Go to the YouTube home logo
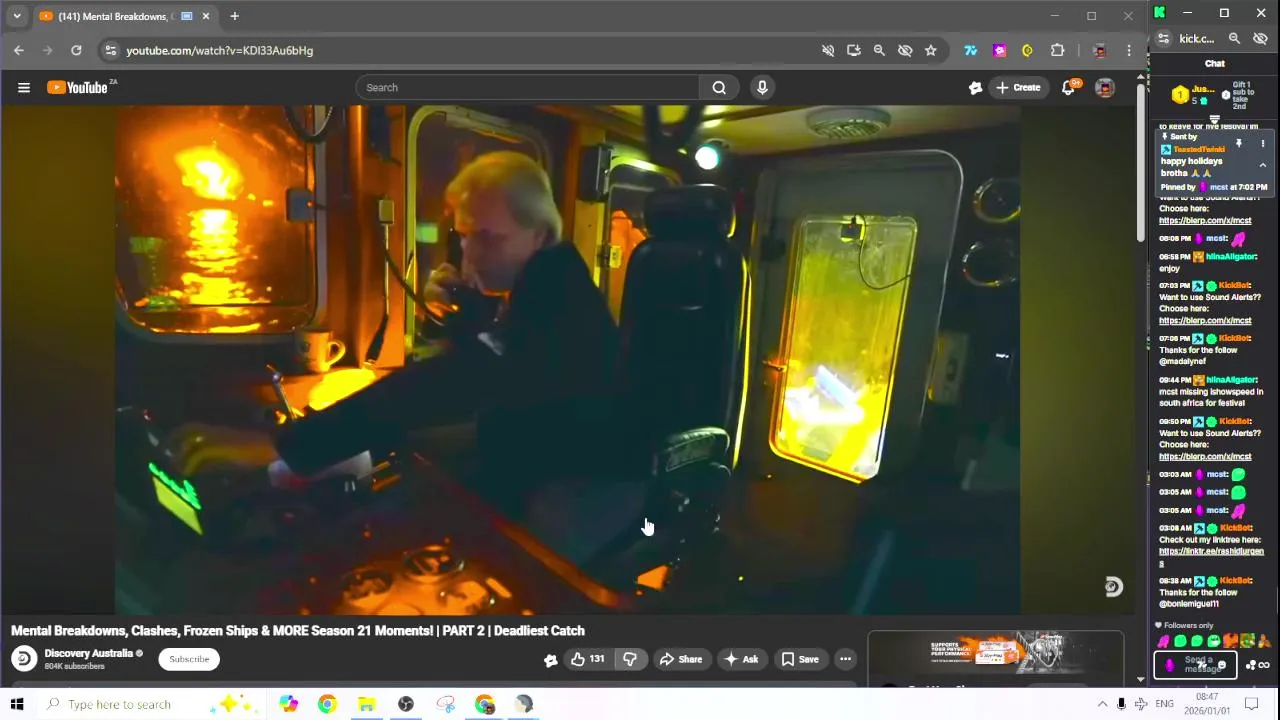The image size is (1280, 720). point(78,88)
